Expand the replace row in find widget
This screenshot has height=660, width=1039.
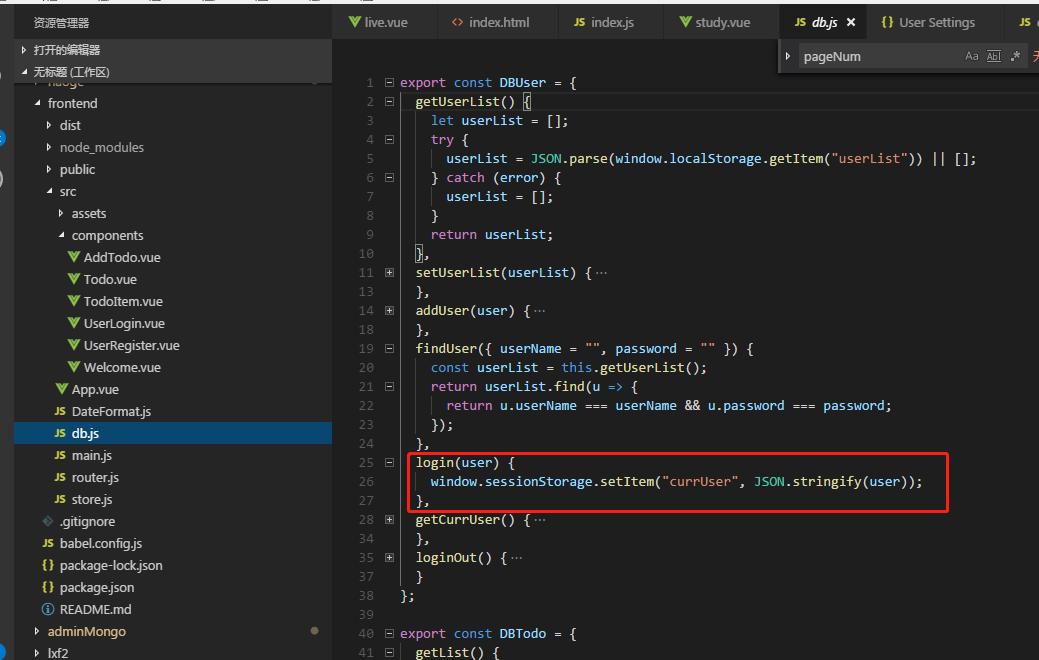point(789,57)
